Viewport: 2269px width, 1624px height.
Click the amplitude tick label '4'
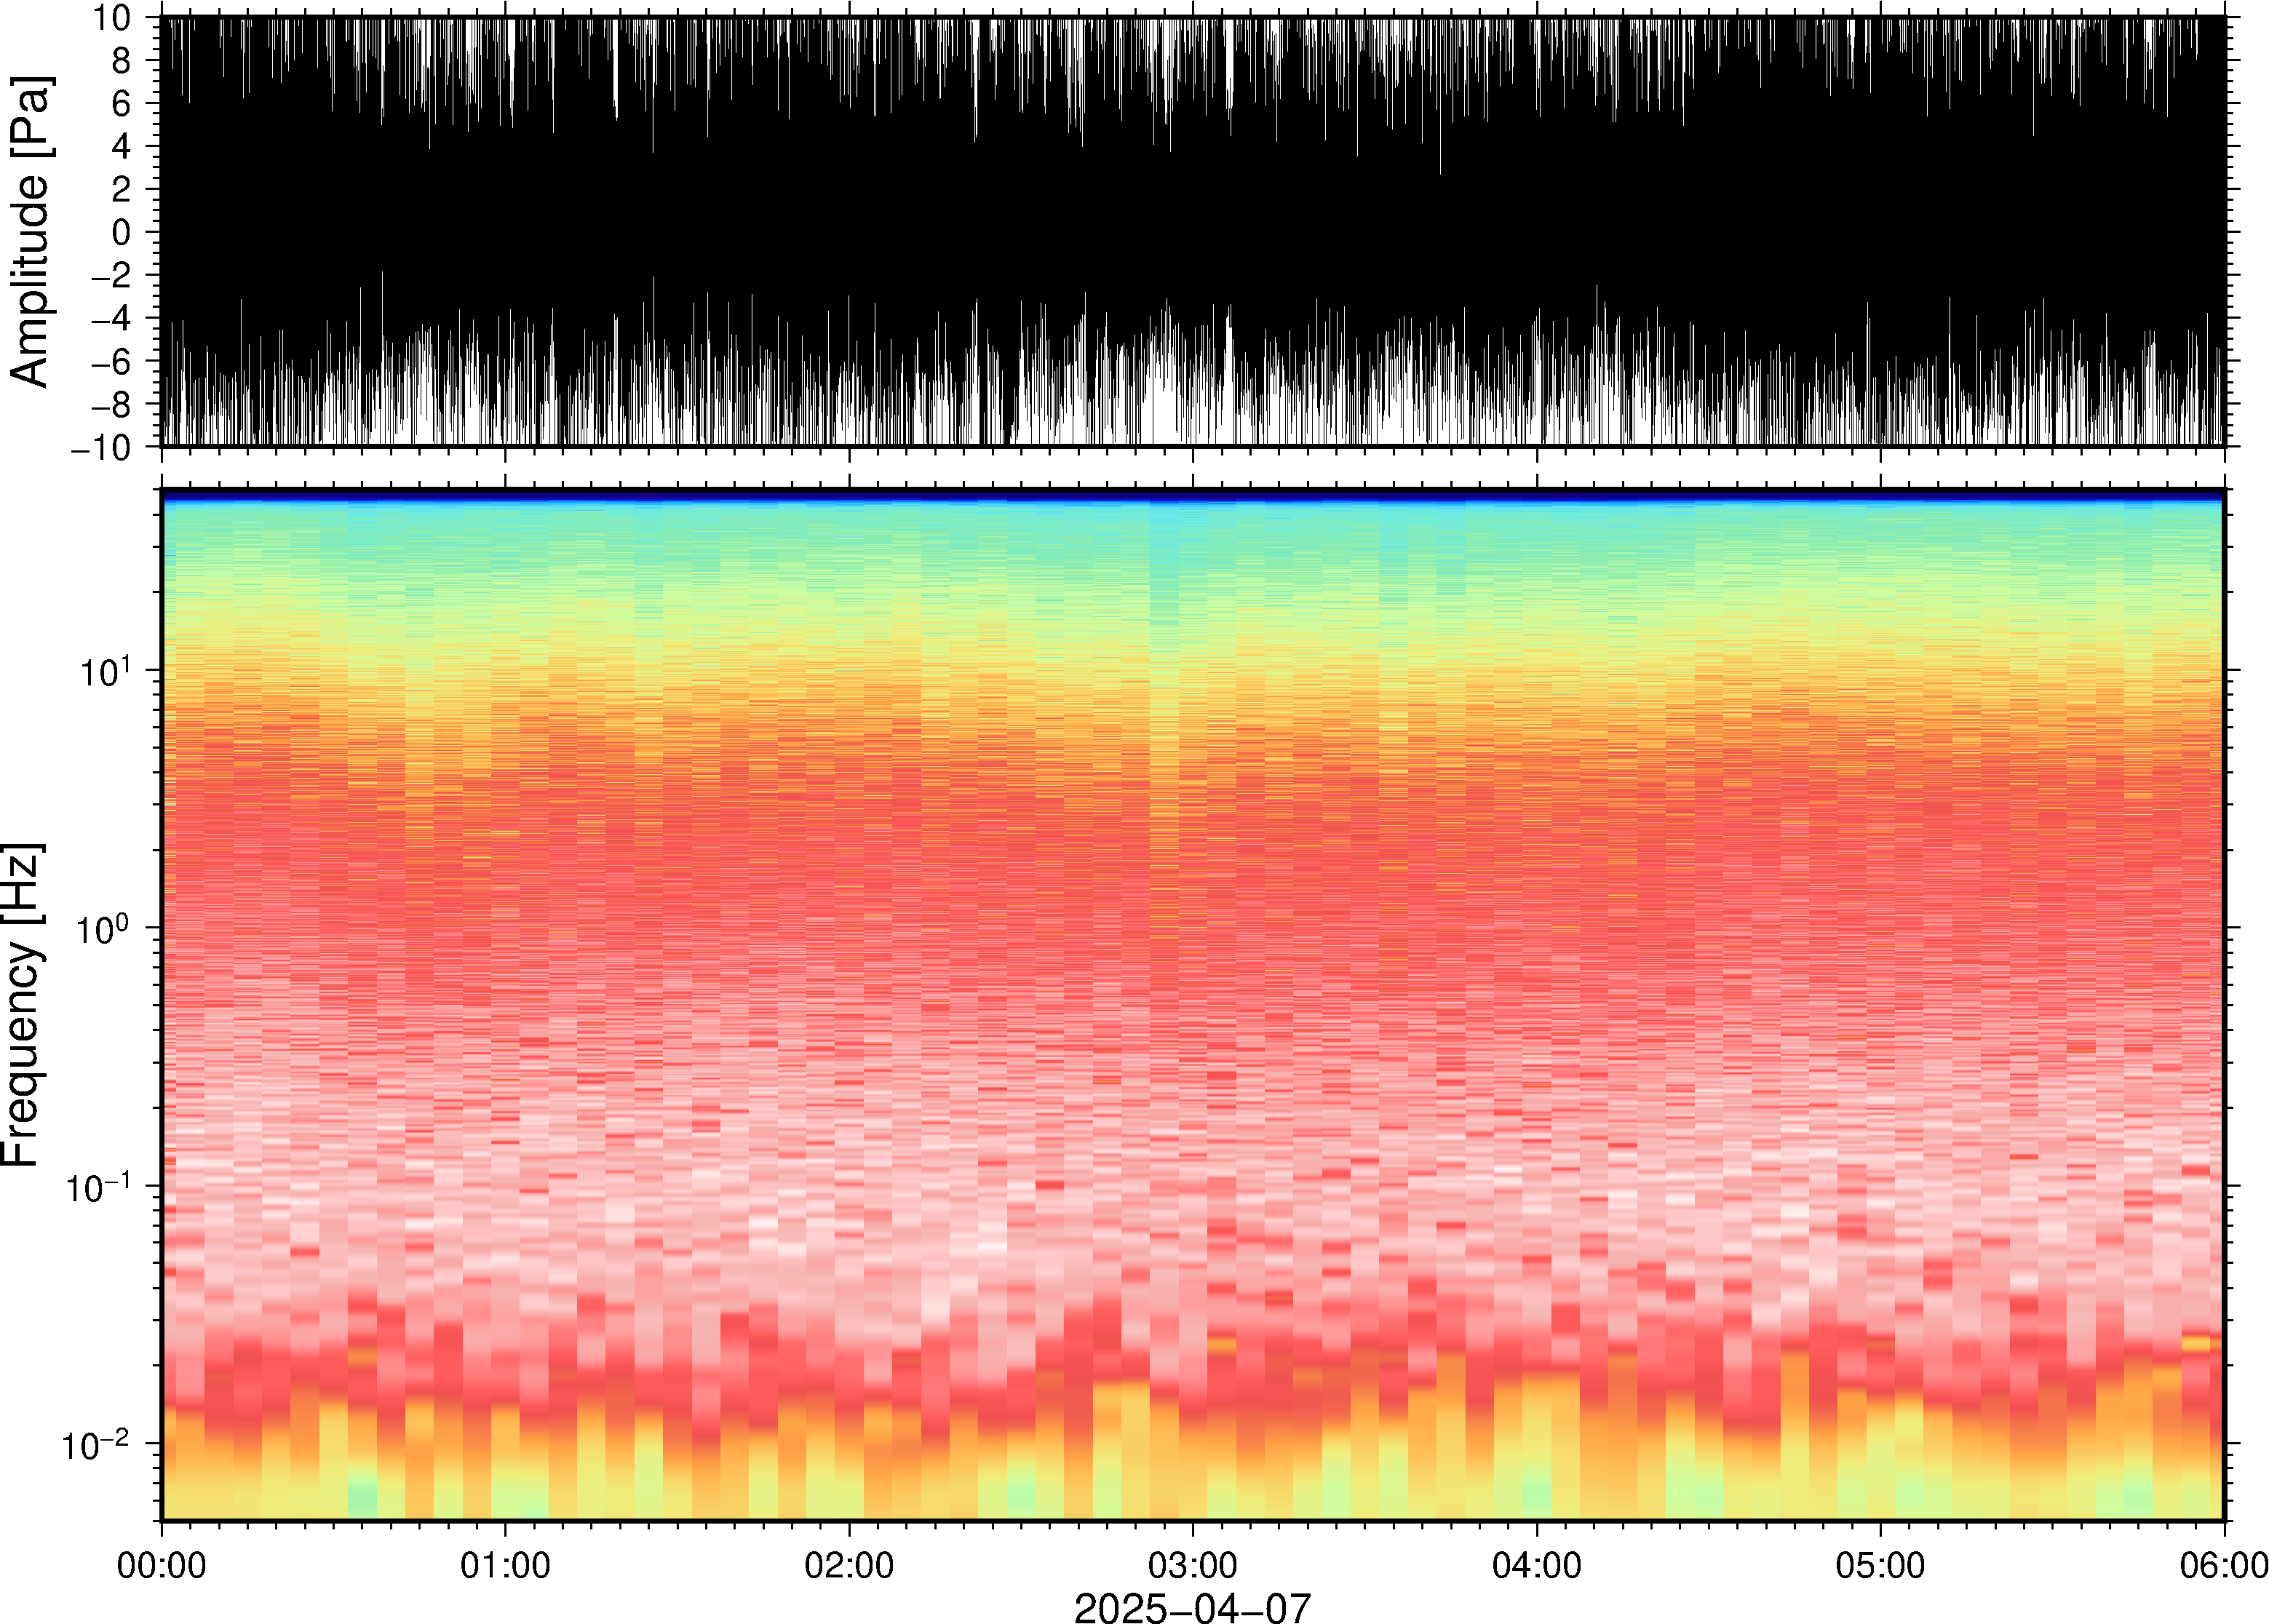pyautogui.click(x=122, y=146)
